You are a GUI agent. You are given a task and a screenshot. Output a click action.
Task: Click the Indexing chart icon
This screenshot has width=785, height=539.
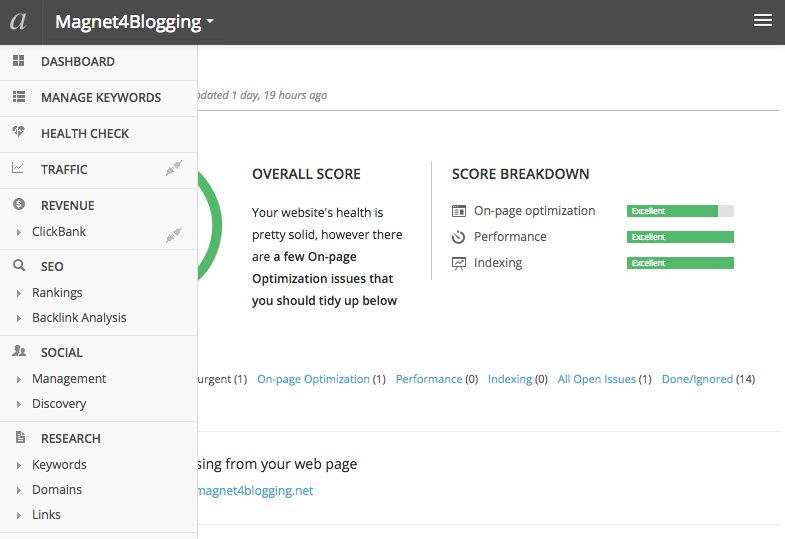459,263
